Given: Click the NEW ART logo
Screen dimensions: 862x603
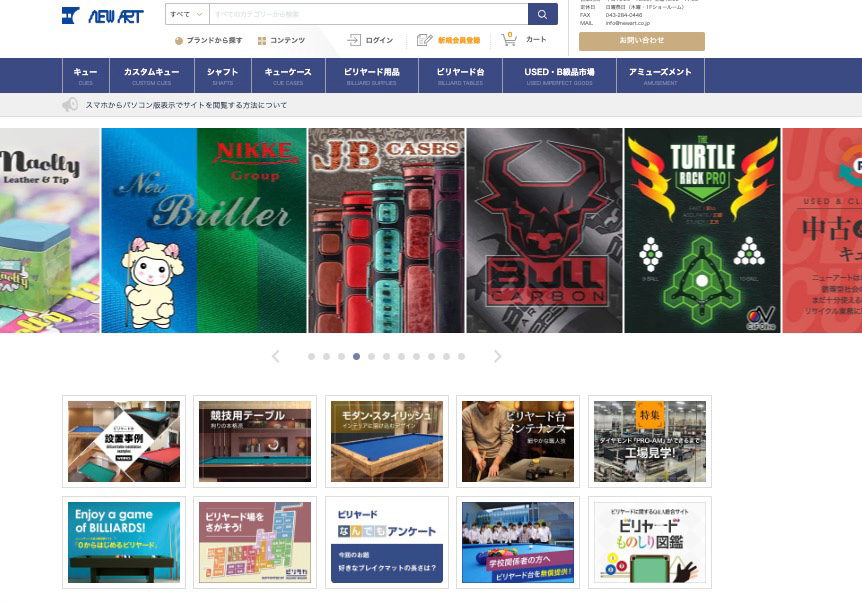Looking at the screenshot, I should pos(102,16).
